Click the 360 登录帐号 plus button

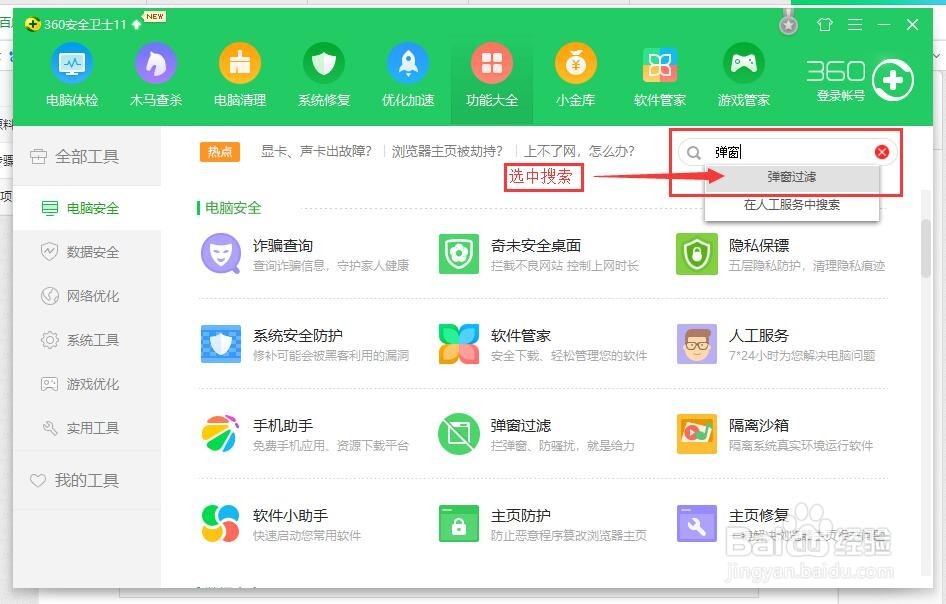(893, 80)
